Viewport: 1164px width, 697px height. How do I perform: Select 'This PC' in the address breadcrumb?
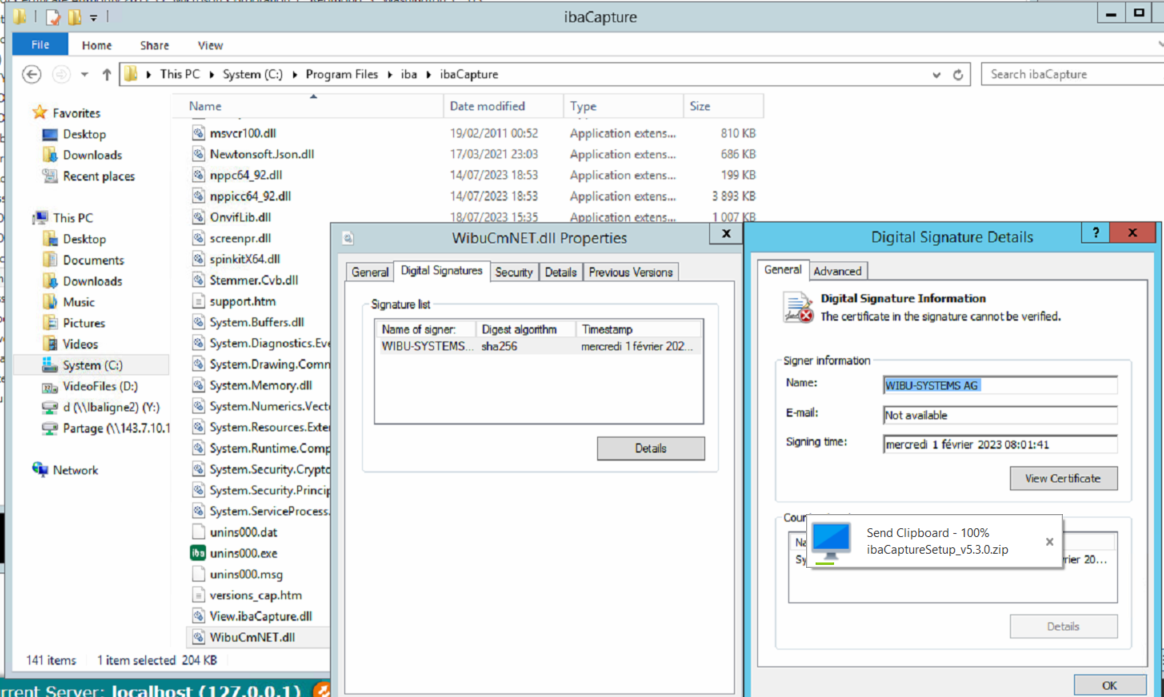180,74
